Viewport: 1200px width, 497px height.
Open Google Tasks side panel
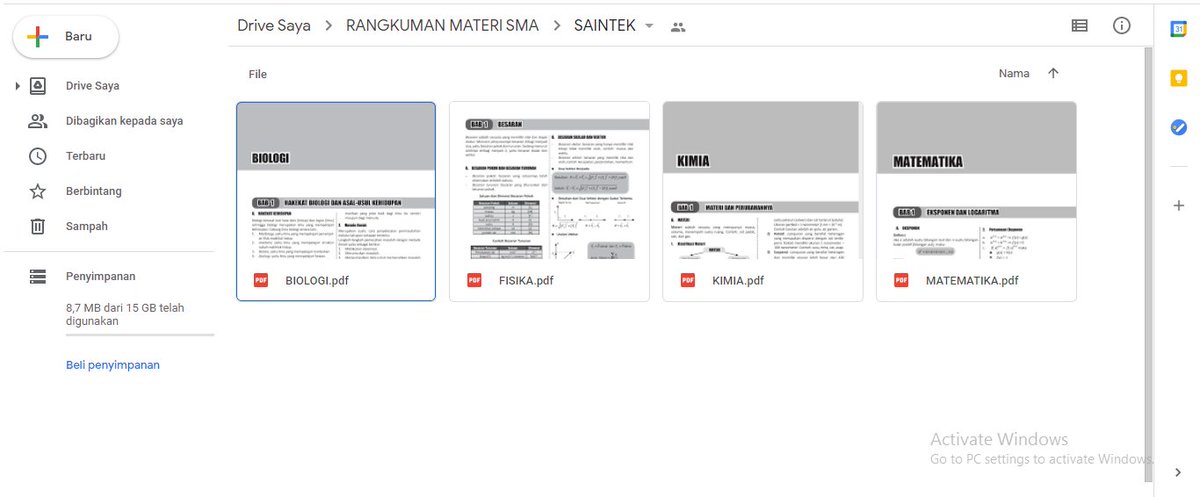[x=1178, y=127]
